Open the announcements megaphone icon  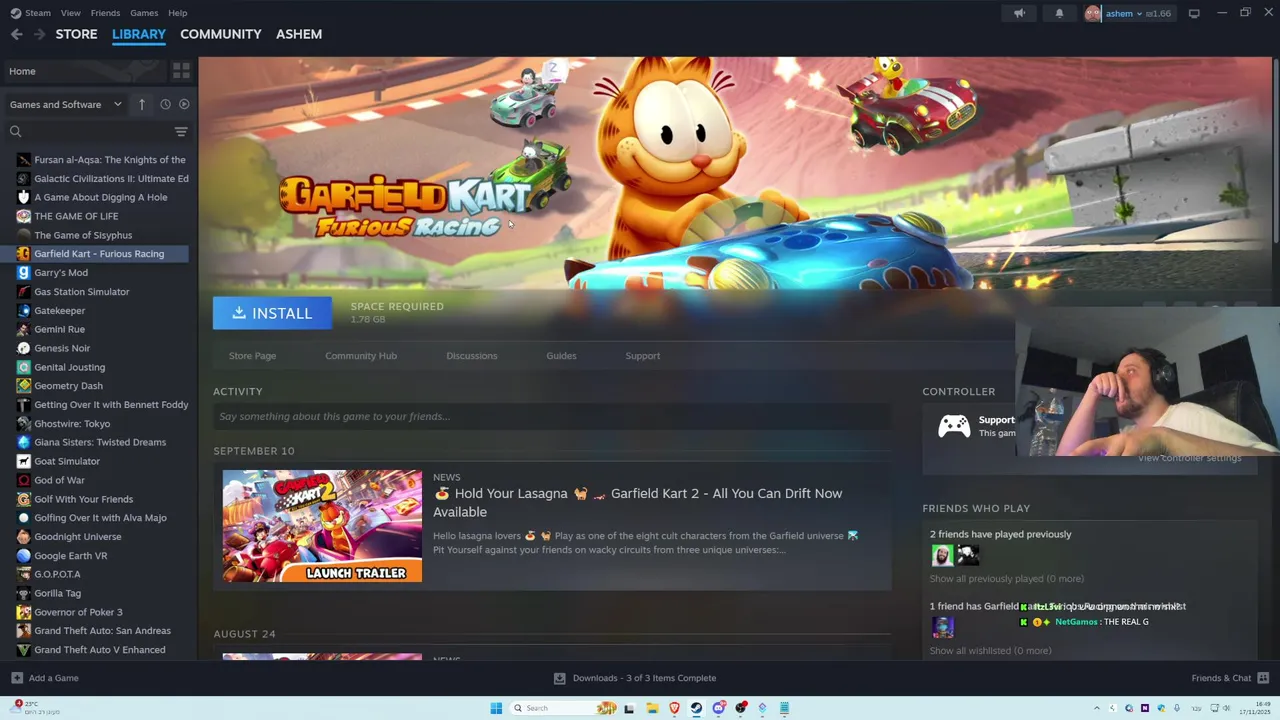click(1019, 13)
